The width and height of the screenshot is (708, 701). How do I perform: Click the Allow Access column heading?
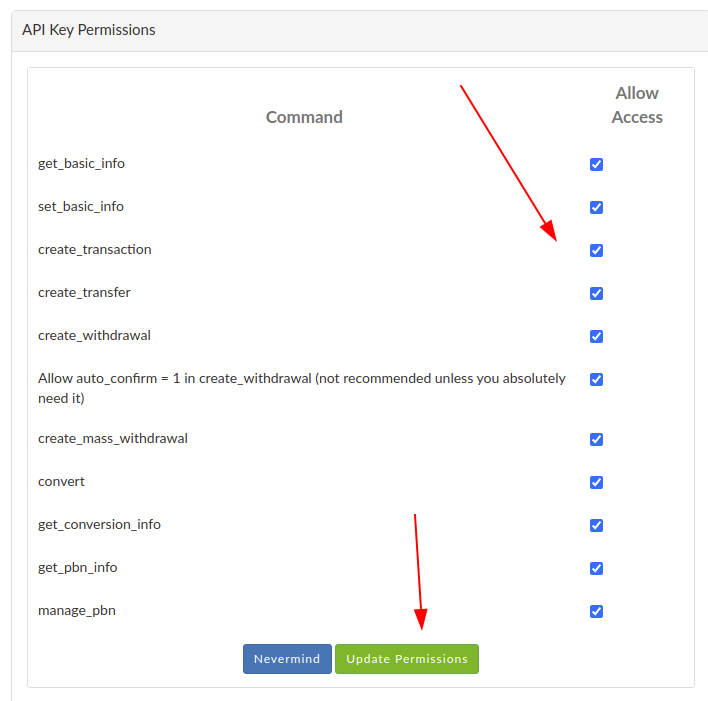[637, 105]
